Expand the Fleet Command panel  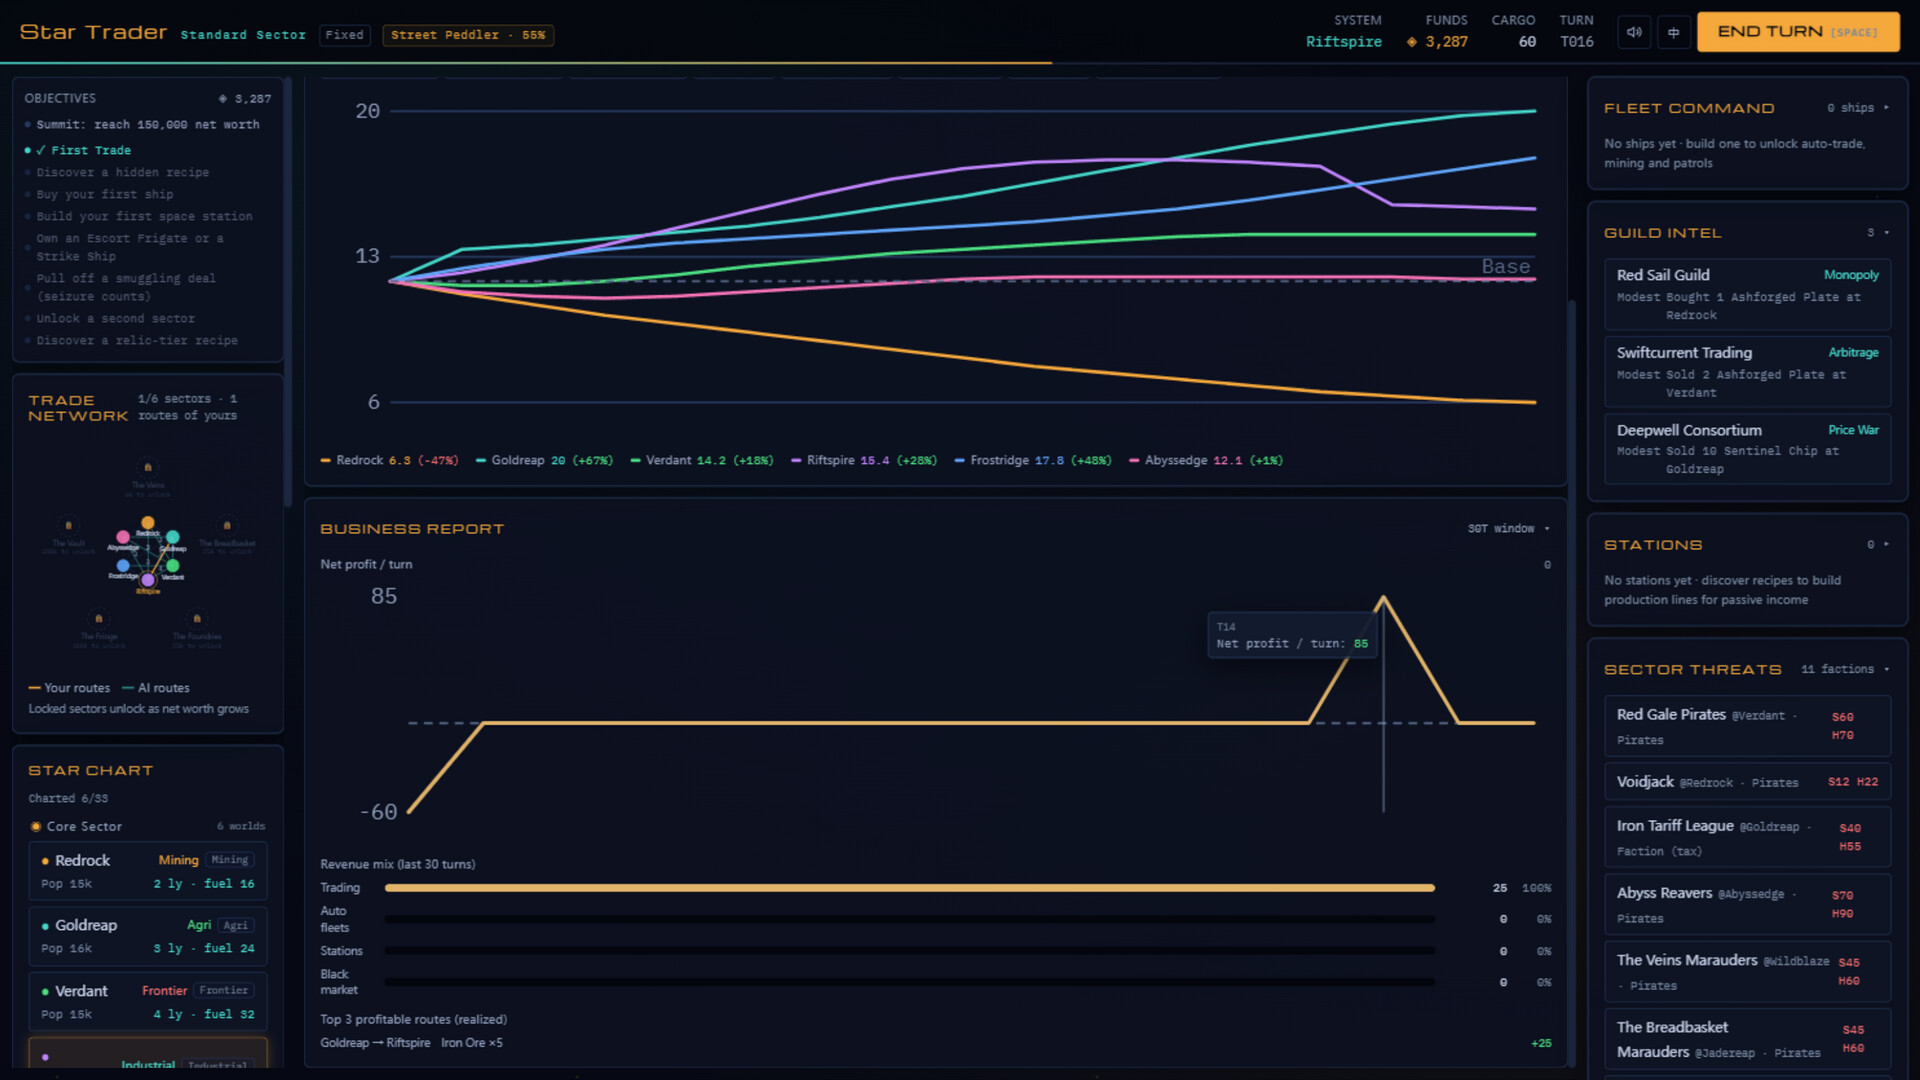click(x=1887, y=108)
